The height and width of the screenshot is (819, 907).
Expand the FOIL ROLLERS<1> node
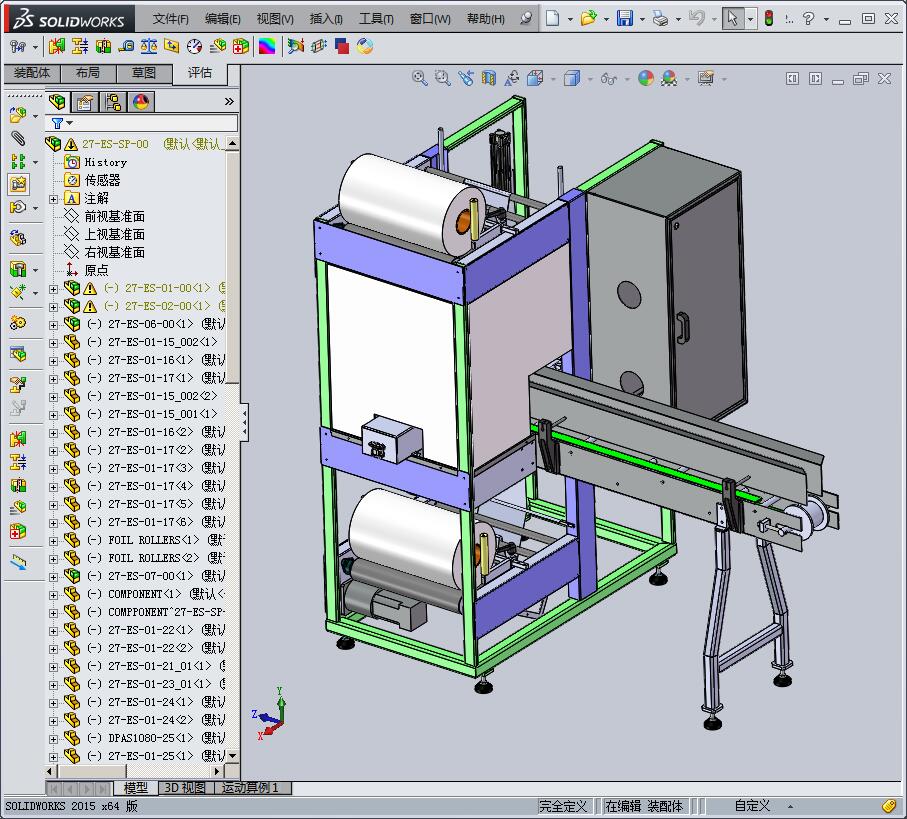[53, 541]
